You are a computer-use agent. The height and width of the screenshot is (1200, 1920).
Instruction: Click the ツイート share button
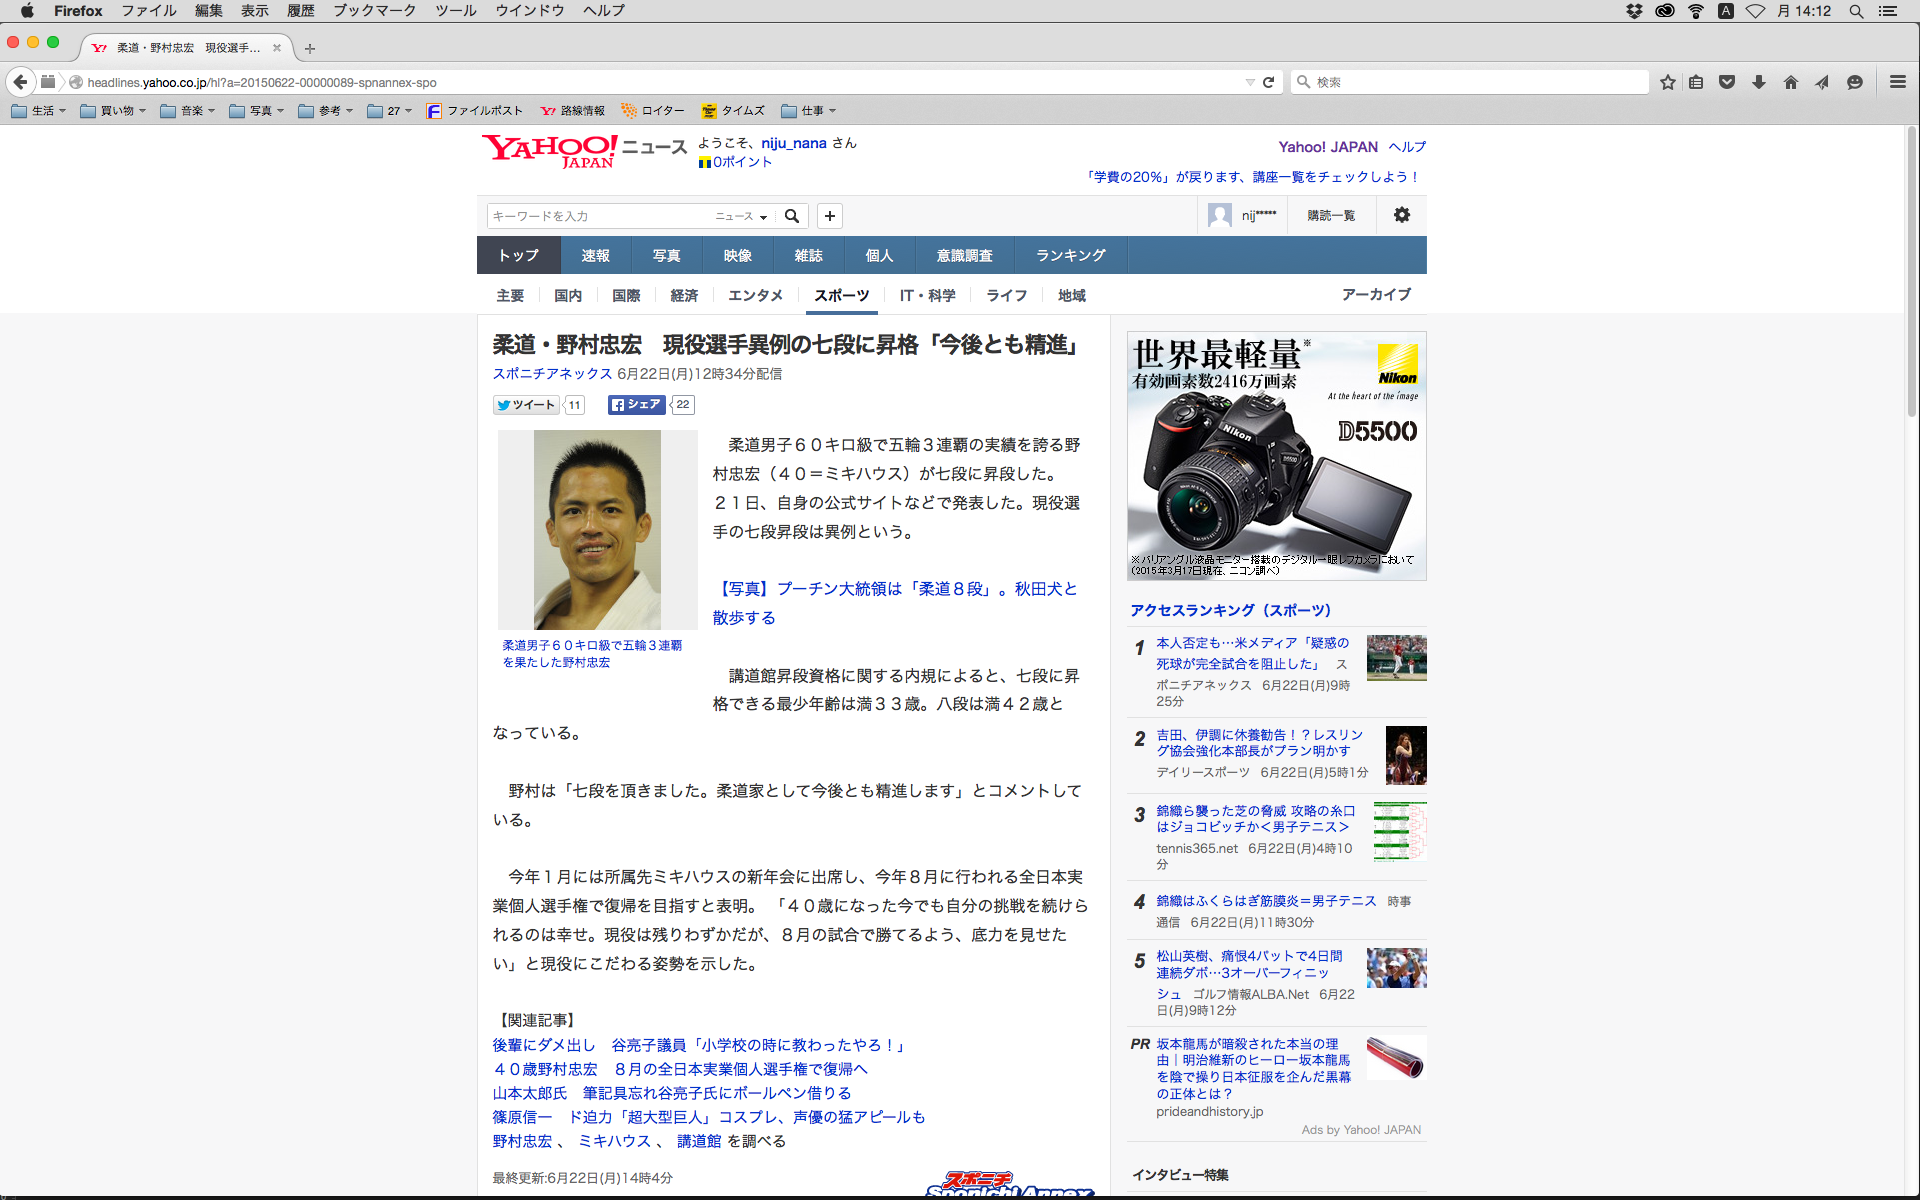527,405
